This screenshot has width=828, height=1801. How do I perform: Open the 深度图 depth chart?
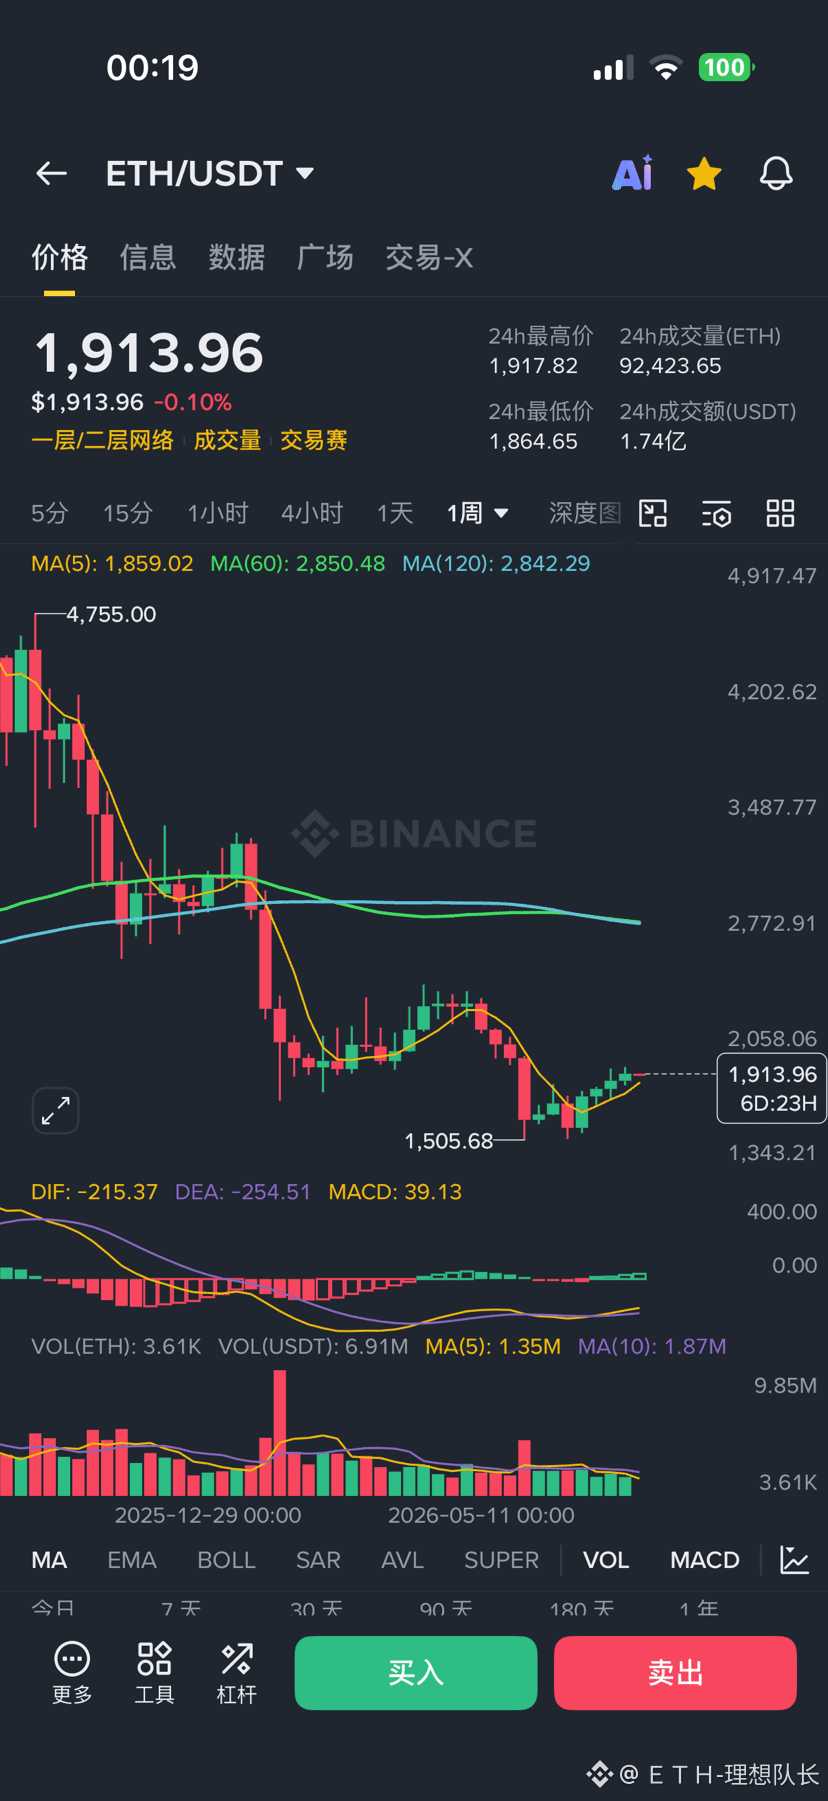(585, 513)
